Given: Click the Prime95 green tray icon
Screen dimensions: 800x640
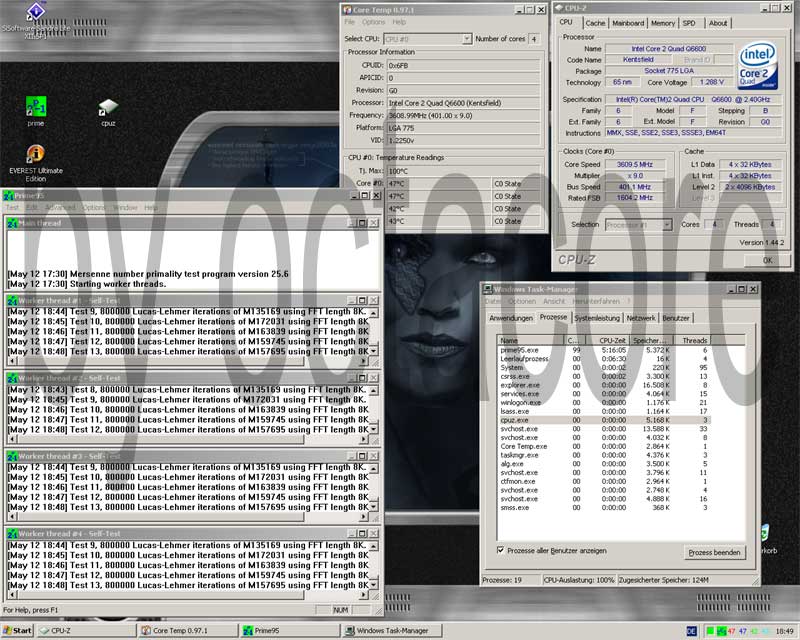Looking at the screenshot, I should 721,631.
